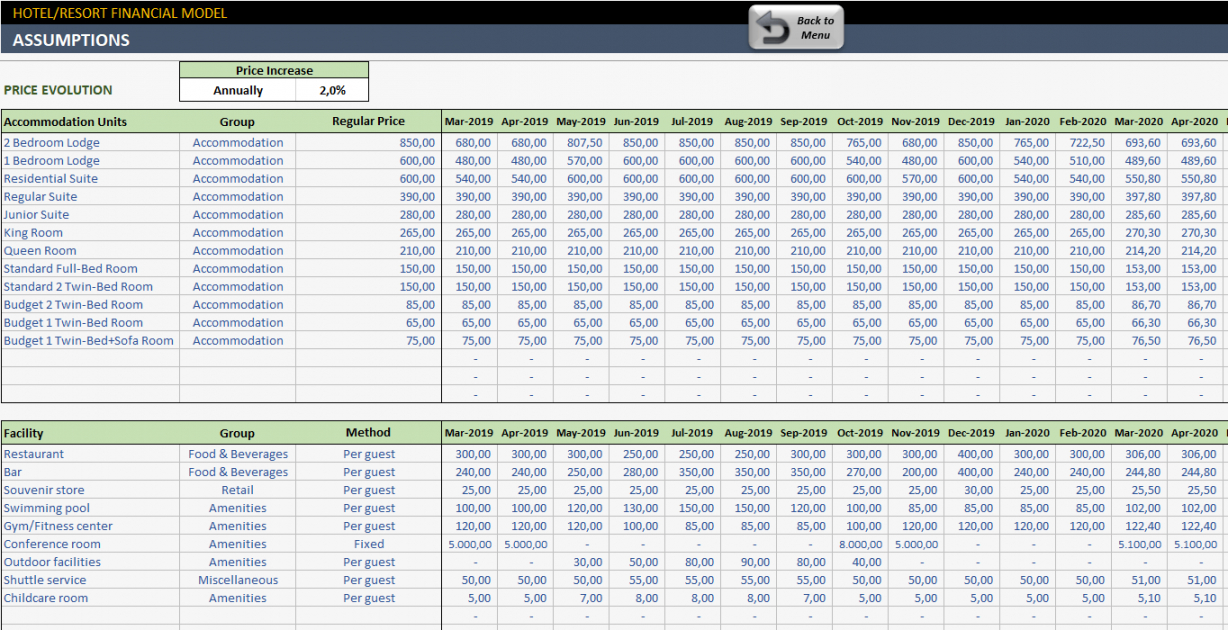The height and width of the screenshot is (630, 1228).
Task: Select the Residential Suite row label
Action: pos(51,179)
